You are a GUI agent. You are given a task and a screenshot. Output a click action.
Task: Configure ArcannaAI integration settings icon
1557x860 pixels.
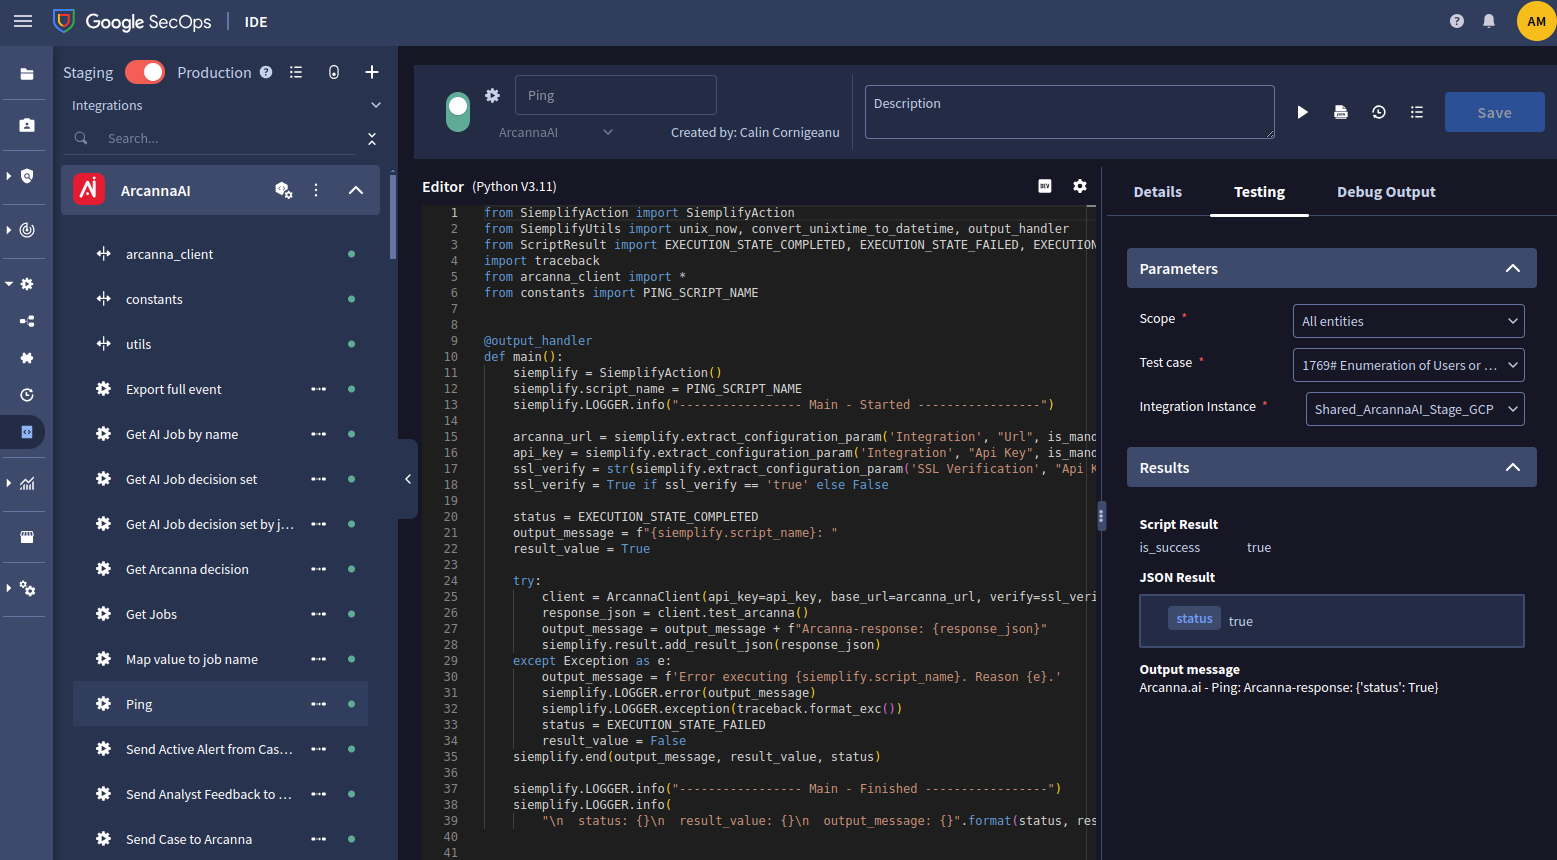click(284, 190)
